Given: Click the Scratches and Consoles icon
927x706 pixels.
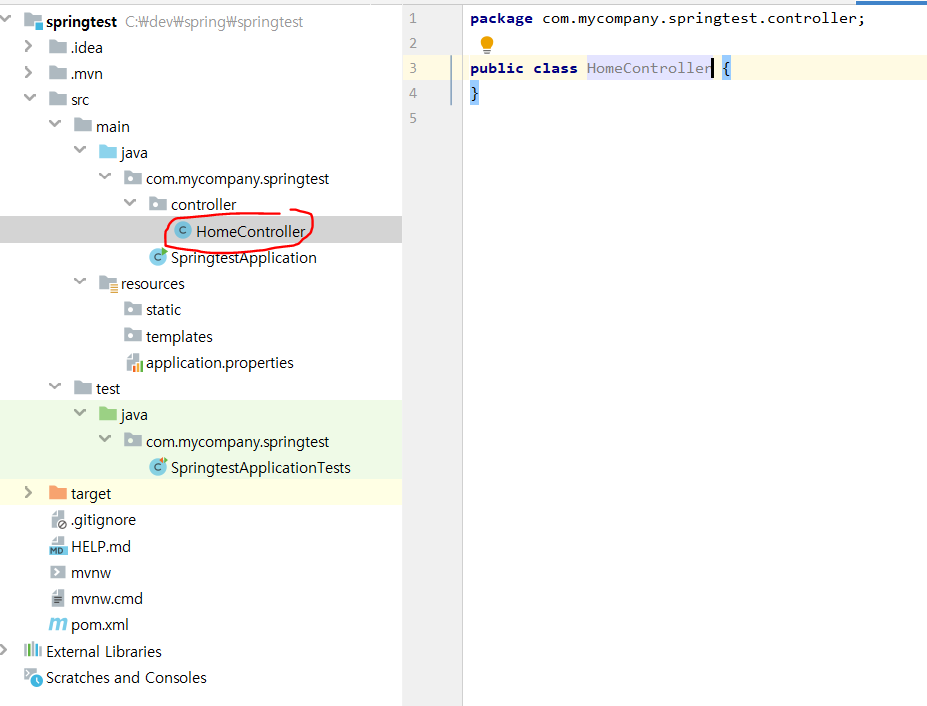Looking at the screenshot, I should pyautogui.click(x=33, y=677).
